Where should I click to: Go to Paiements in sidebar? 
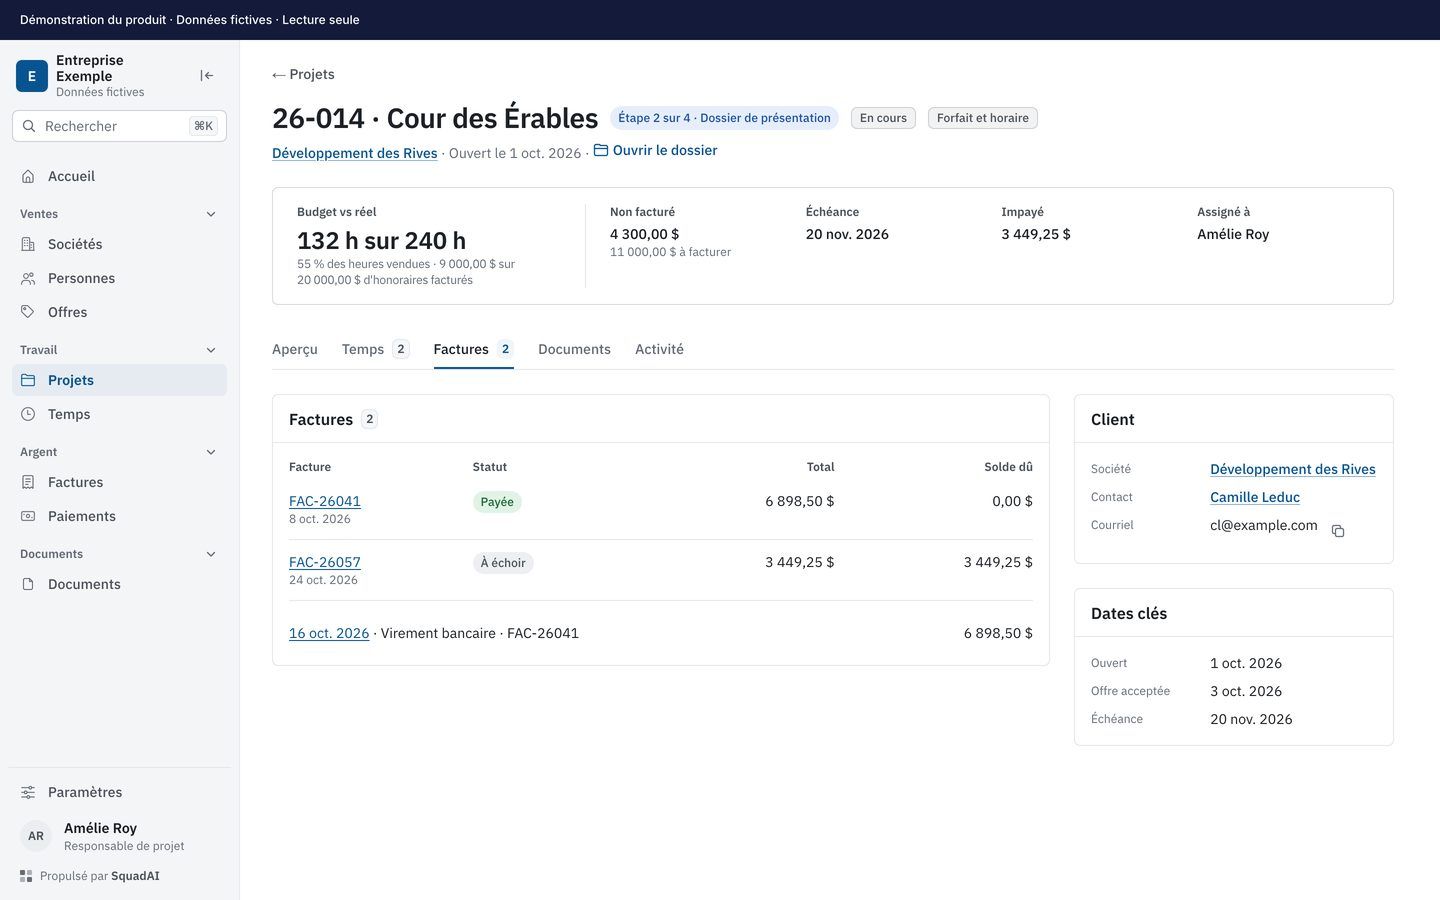(120, 516)
